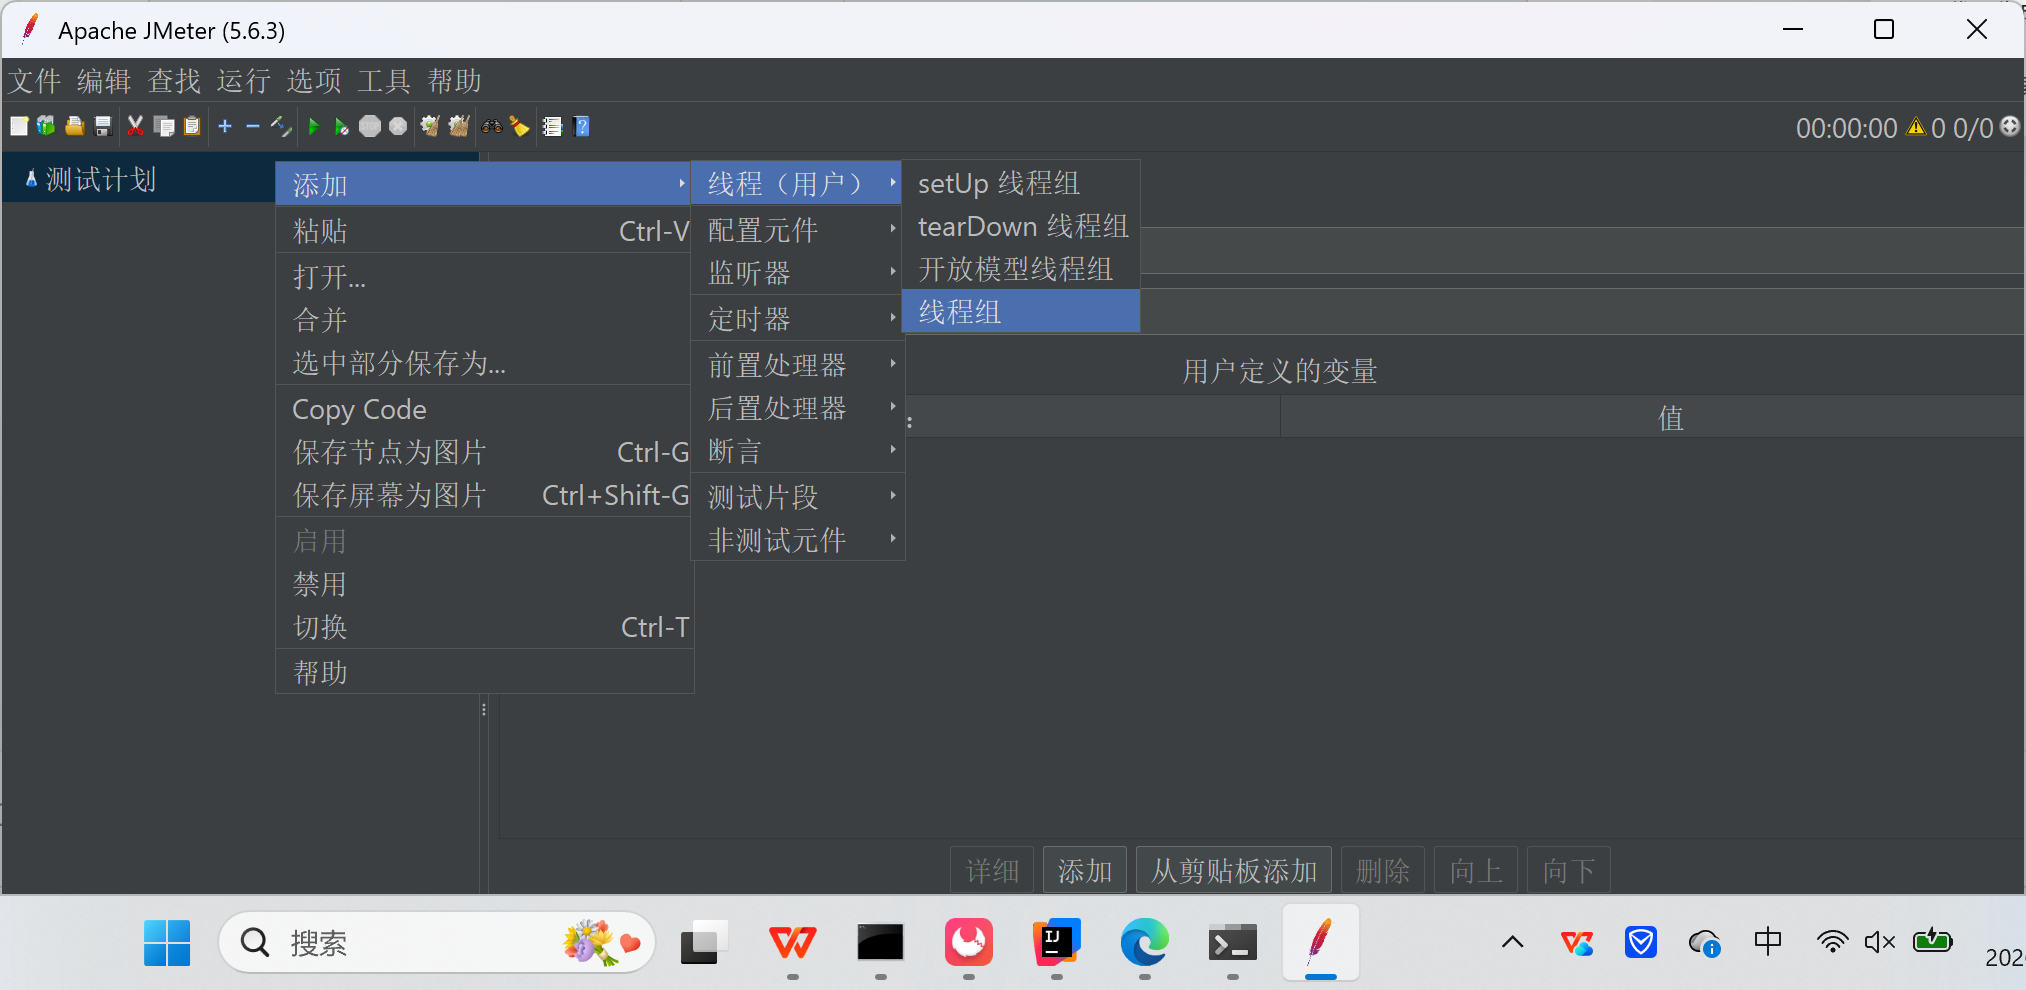The width and height of the screenshot is (2026, 990).
Task: Open IntelliJ IDEA from the taskbar
Action: (x=1056, y=943)
